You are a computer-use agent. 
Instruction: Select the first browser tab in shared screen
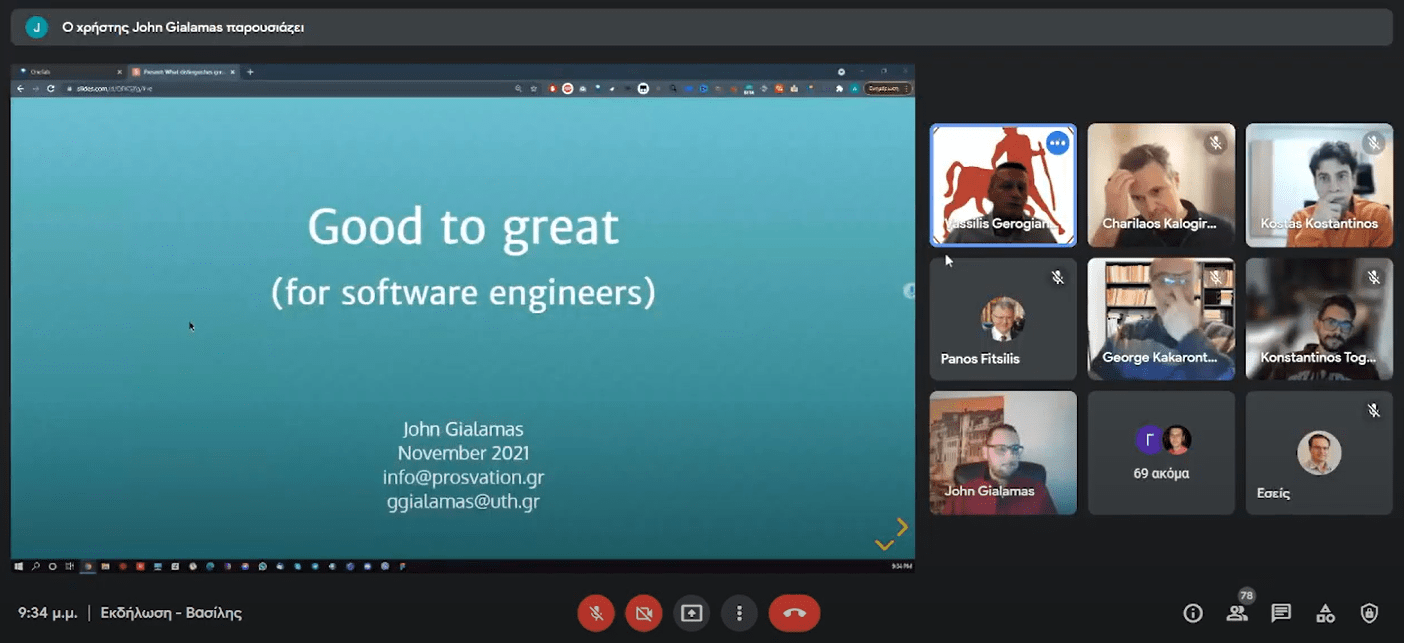point(68,72)
